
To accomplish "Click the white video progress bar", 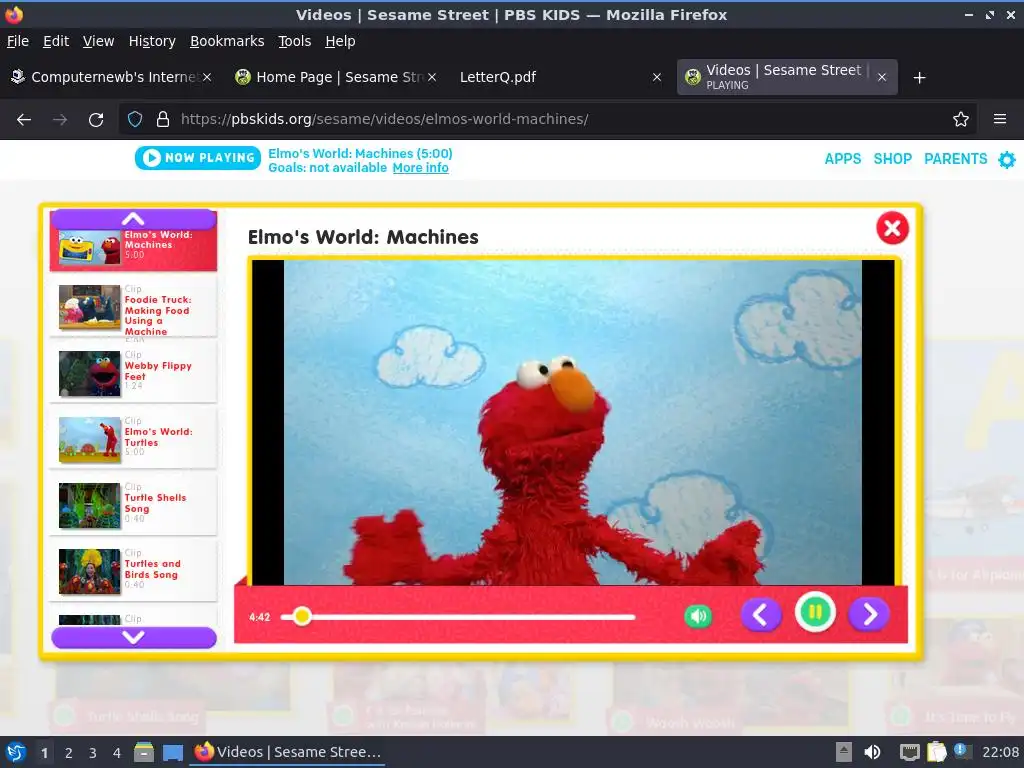I will tap(458, 616).
